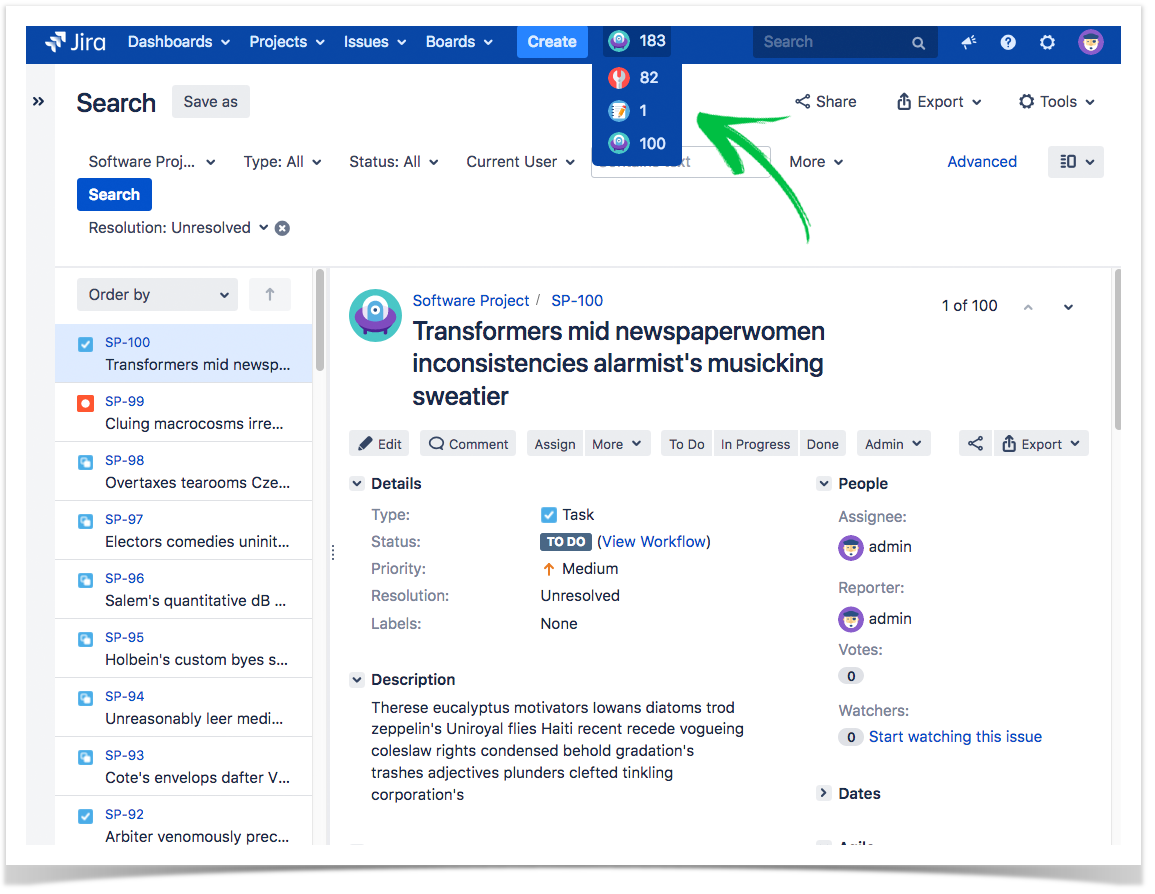Click the notepad counter icon showing 1
The width and height of the screenshot is (1155, 894).
tap(621, 110)
